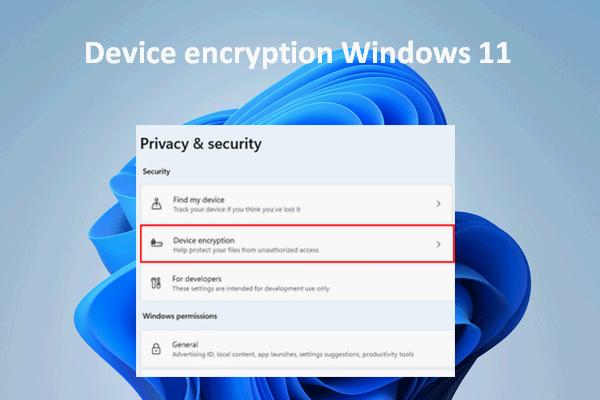Click the General padlock icon

pyautogui.click(x=156, y=349)
